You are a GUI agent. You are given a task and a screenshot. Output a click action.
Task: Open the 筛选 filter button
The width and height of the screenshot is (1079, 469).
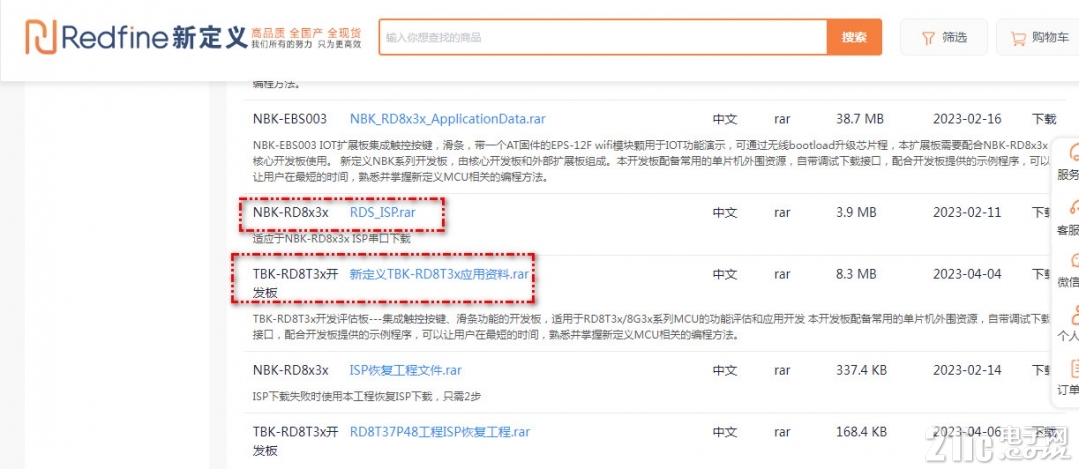pyautogui.click(x=943, y=37)
